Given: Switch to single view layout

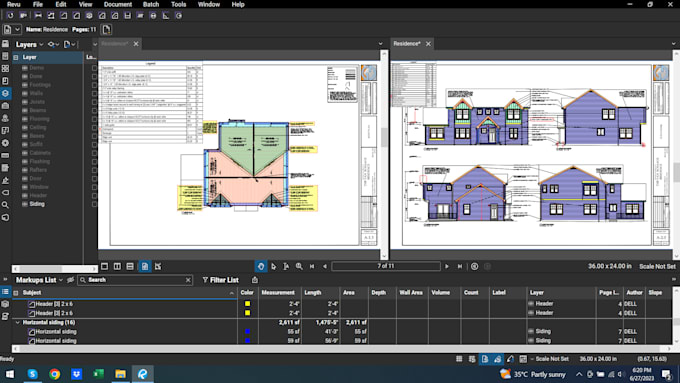Looking at the screenshot, I should pos(105,266).
